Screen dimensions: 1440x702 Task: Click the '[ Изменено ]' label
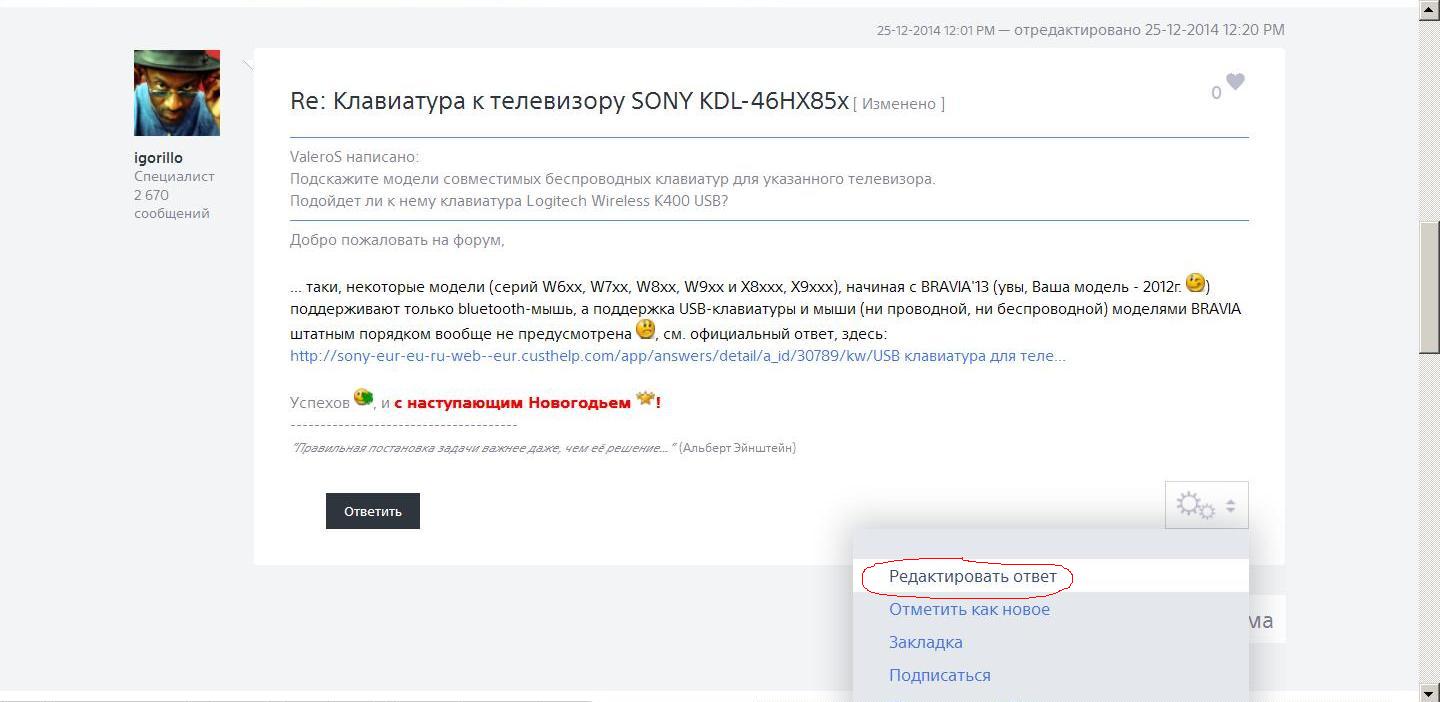point(898,104)
